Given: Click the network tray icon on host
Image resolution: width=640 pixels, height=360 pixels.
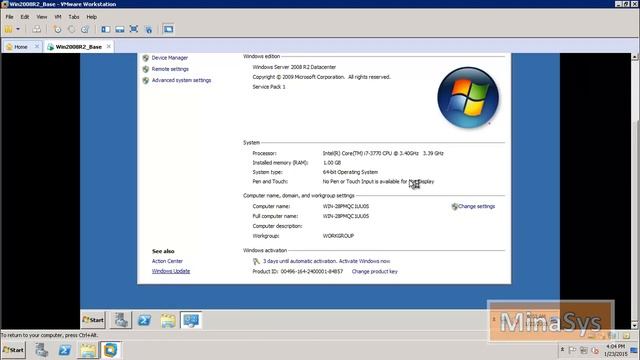Looking at the screenshot, I should click(584, 350).
